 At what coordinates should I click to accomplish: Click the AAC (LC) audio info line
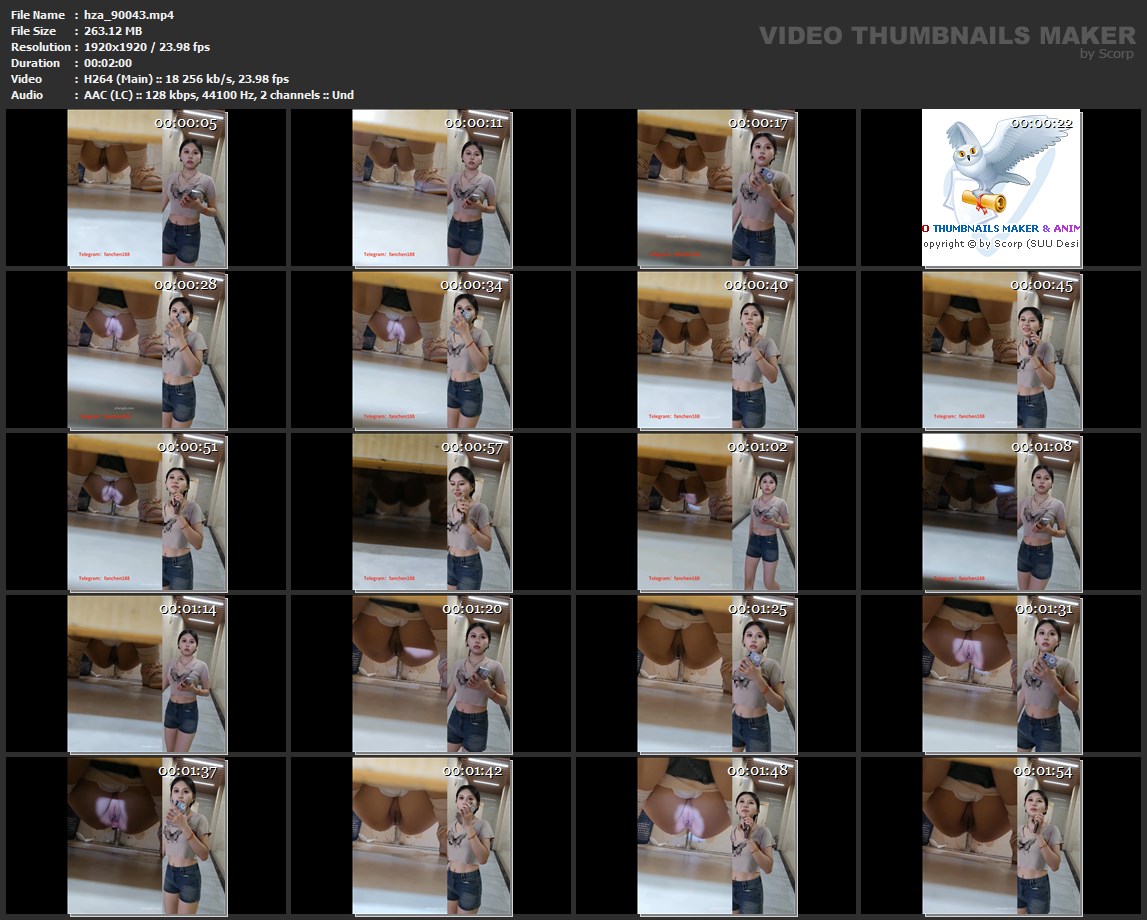tap(219, 95)
